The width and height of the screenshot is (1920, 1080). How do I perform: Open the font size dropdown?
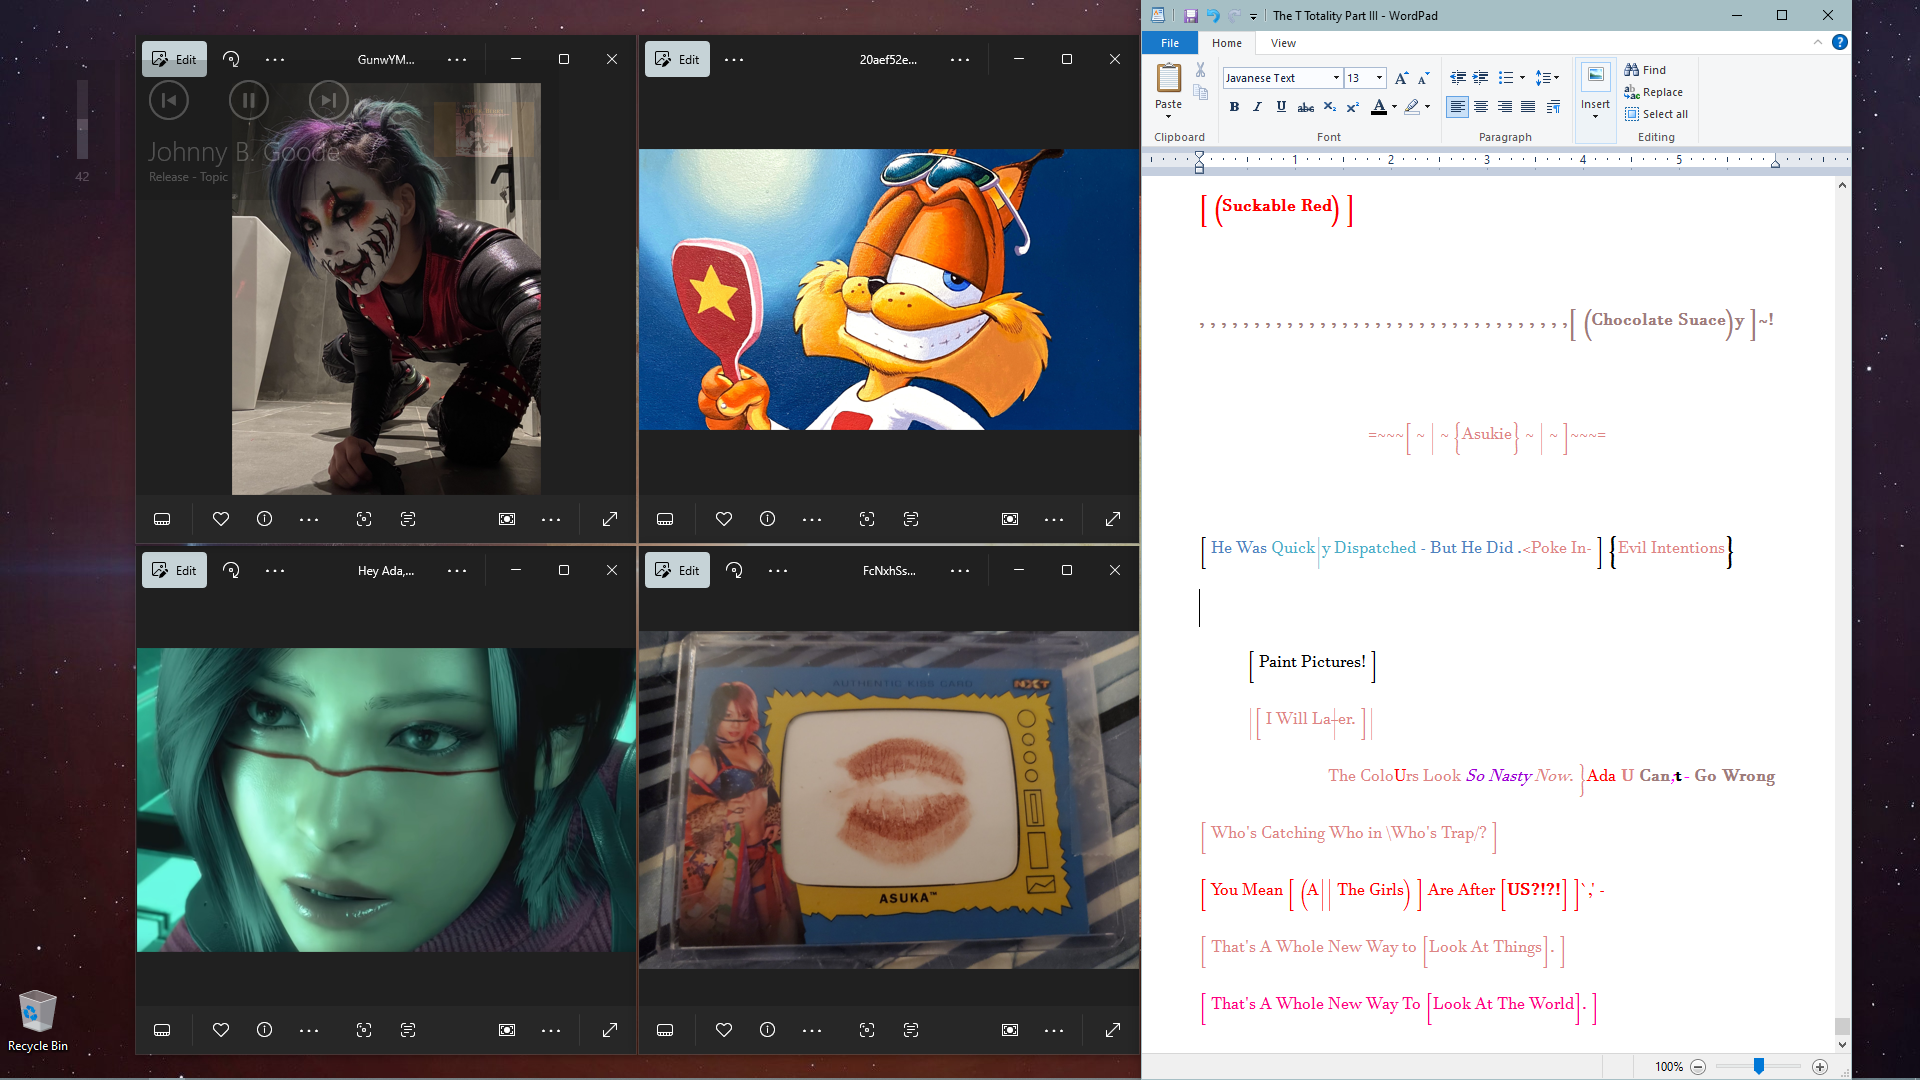1379,78
